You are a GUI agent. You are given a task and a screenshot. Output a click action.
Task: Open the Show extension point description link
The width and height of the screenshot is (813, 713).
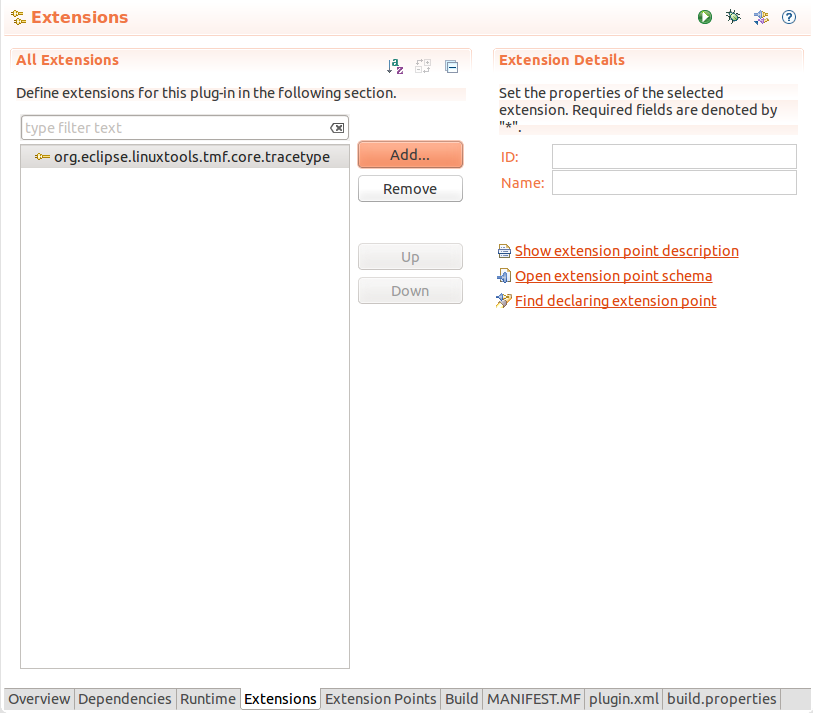click(626, 251)
